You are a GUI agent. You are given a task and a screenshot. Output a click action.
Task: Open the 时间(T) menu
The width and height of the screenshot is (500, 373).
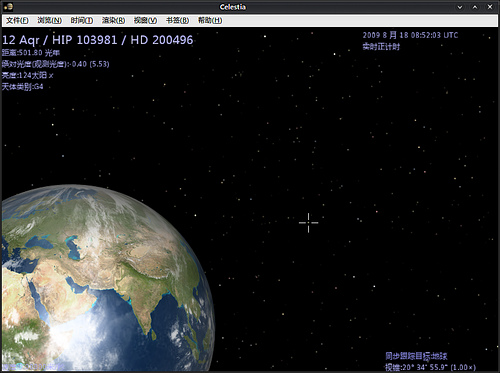click(82, 20)
